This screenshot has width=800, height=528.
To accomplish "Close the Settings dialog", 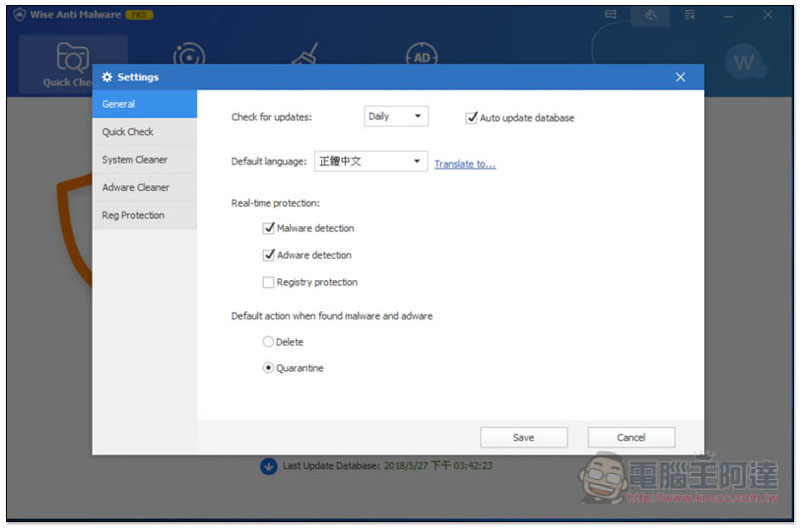I will pyautogui.click(x=680, y=77).
